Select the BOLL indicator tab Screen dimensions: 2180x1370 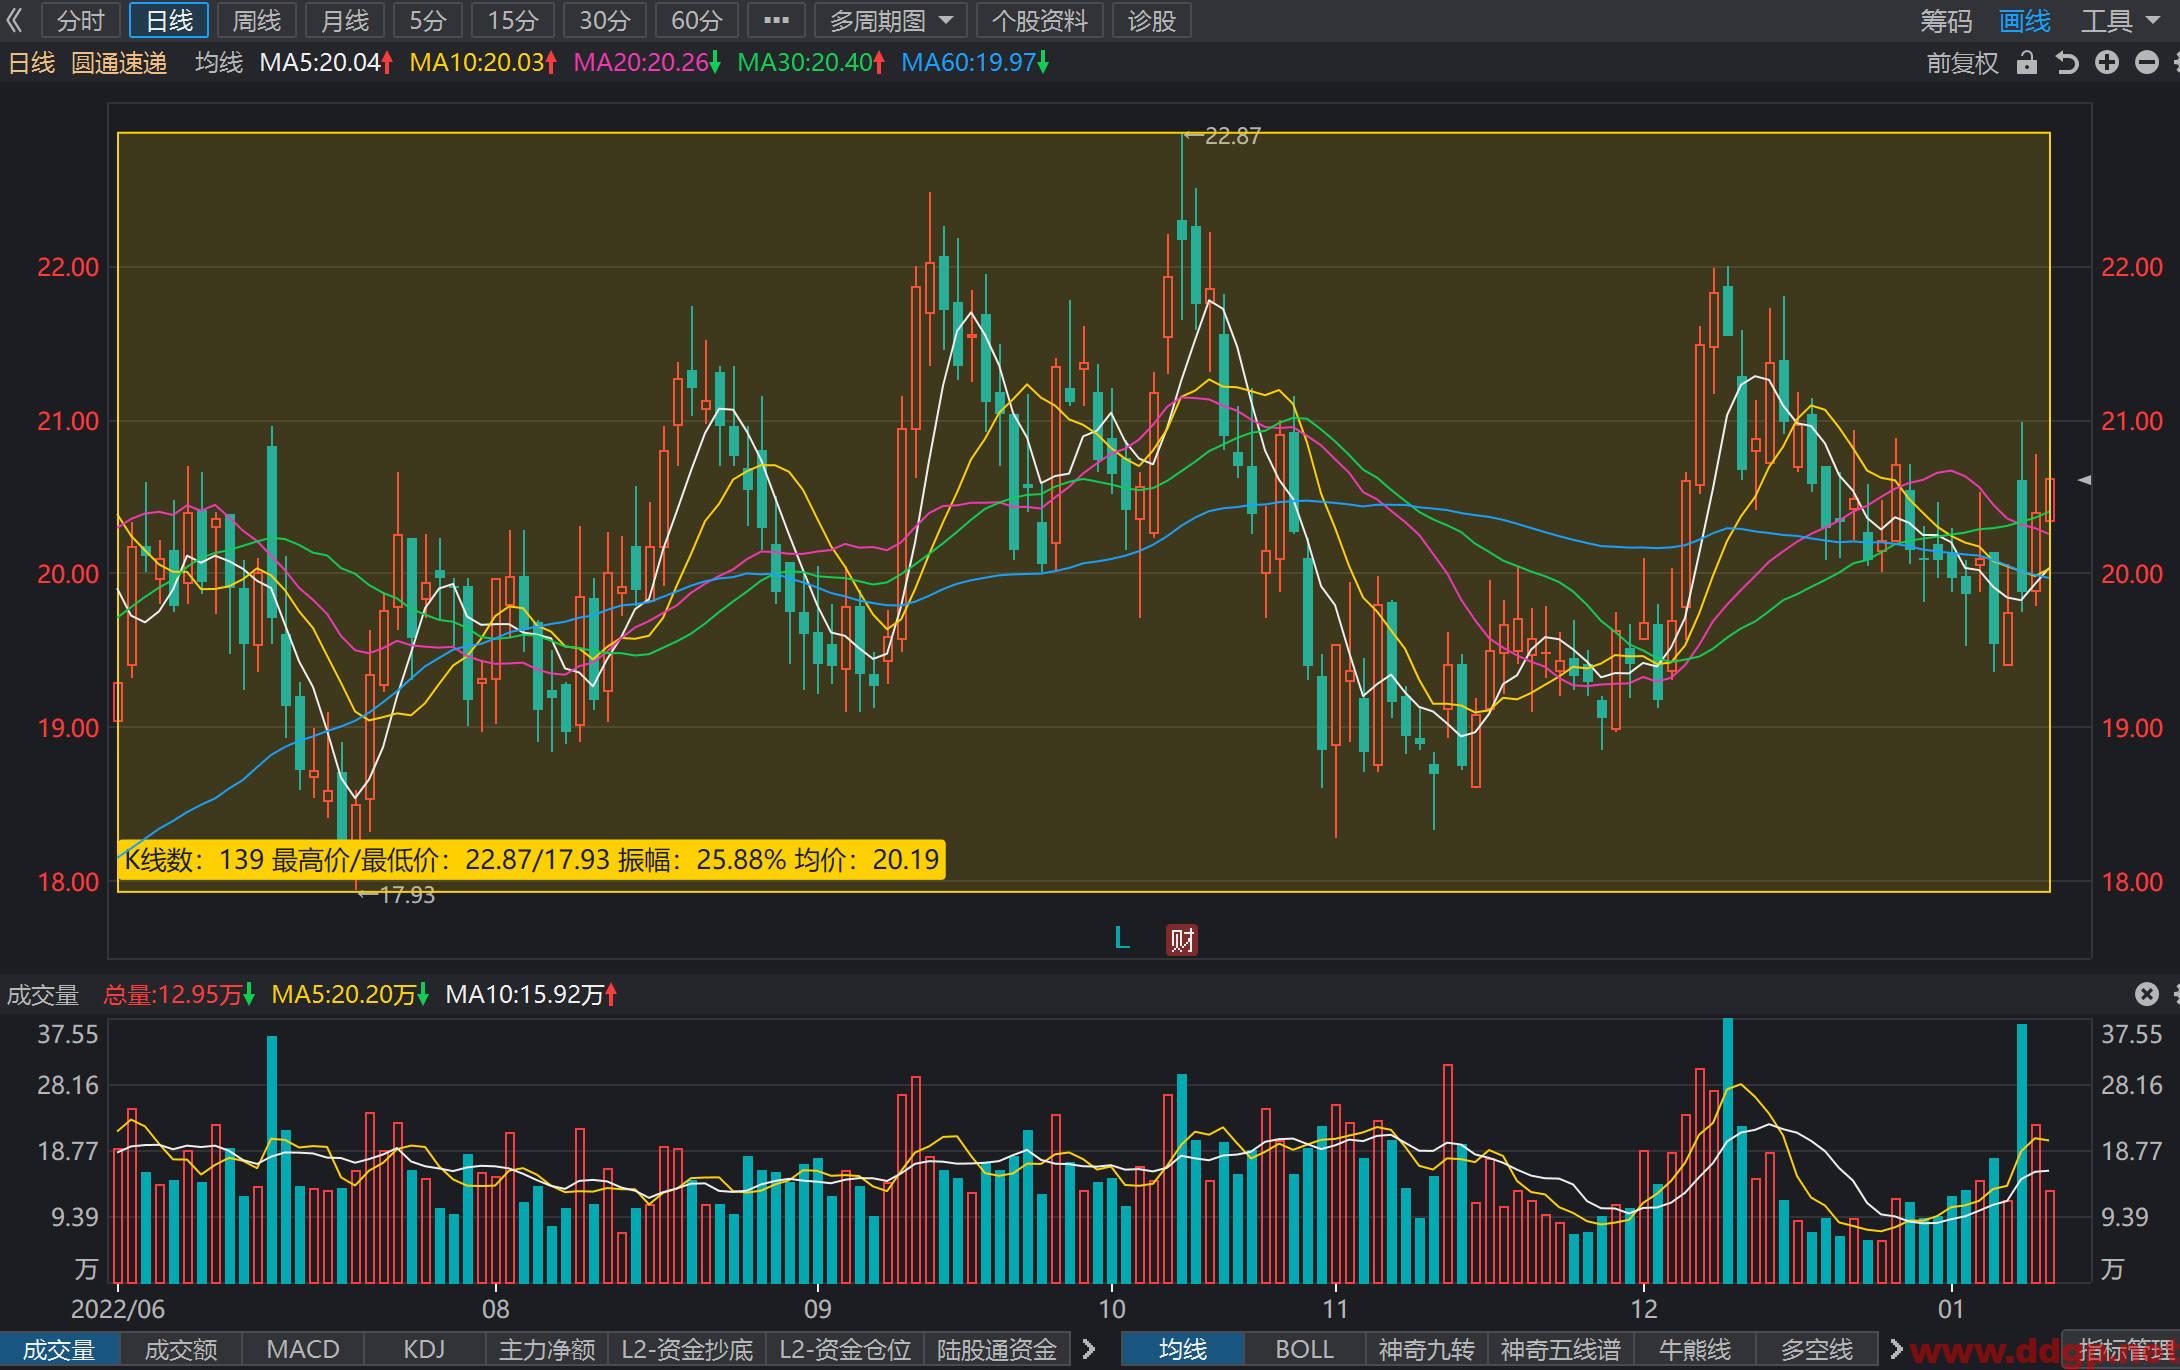(x=1305, y=1350)
